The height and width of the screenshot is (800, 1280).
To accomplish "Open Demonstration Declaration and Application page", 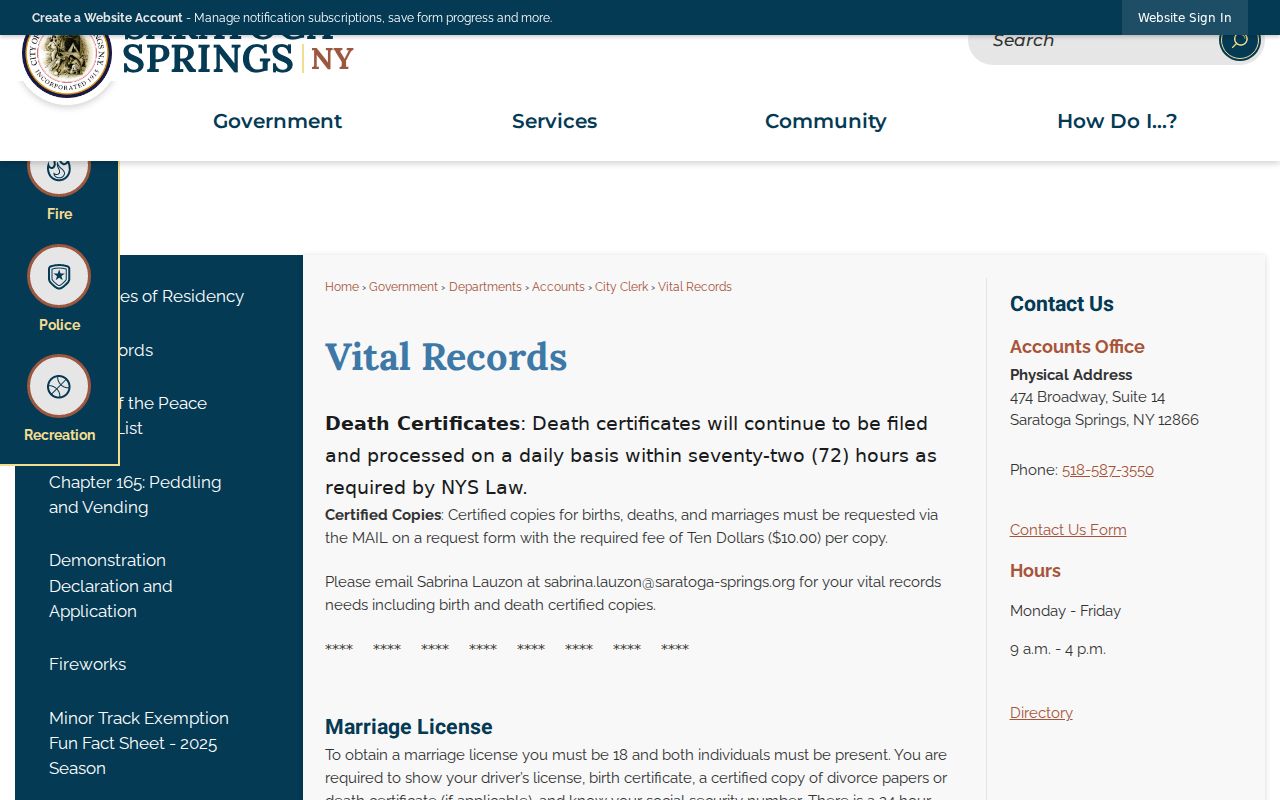I will [111, 586].
